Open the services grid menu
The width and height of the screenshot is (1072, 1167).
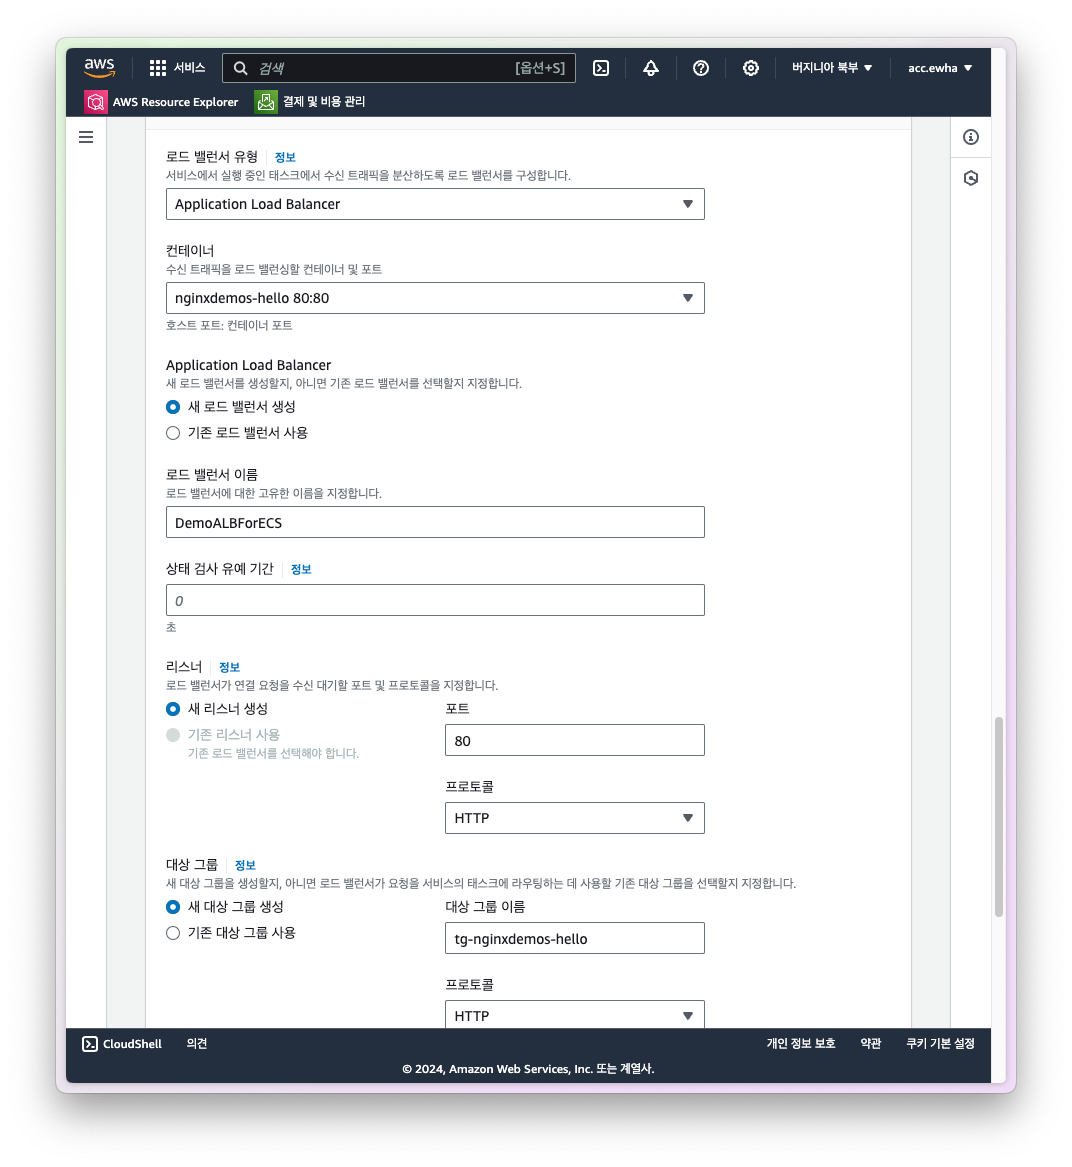(x=158, y=68)
